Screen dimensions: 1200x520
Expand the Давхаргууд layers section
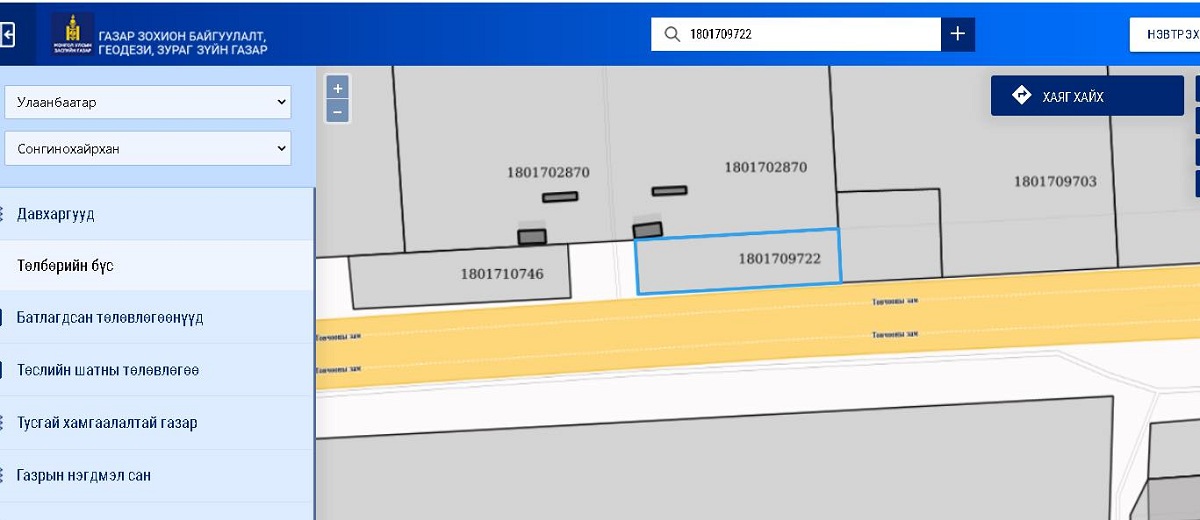(x=56, y=214)
